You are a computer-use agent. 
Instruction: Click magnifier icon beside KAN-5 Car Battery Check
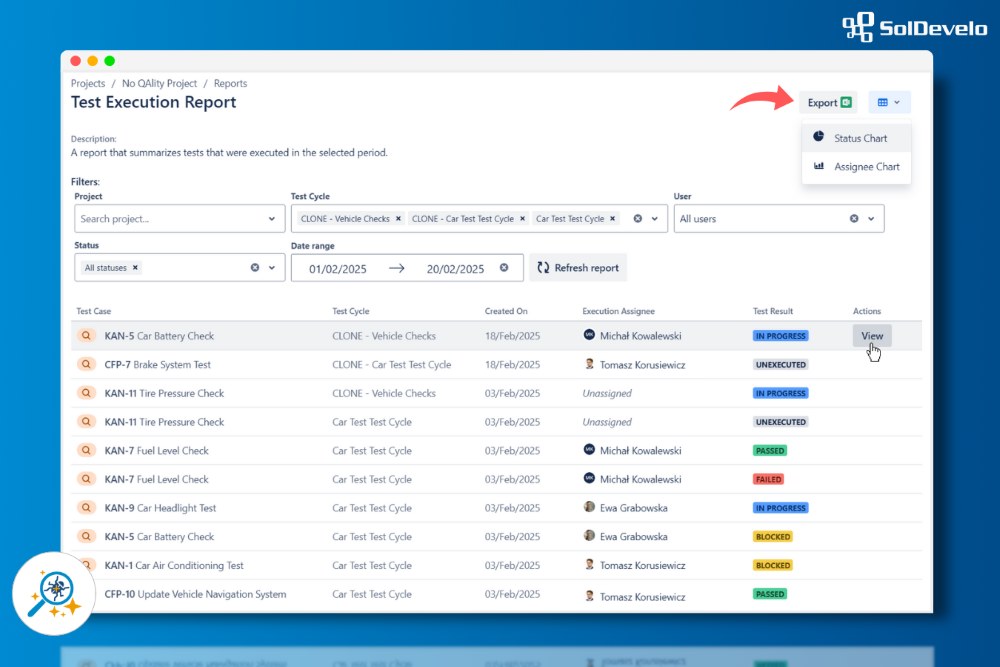86,336
